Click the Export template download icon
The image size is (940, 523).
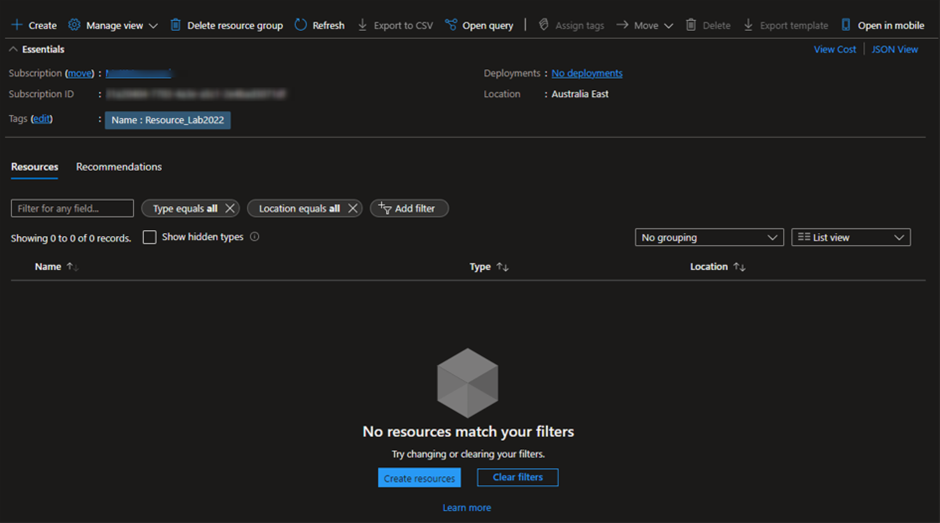748,25
